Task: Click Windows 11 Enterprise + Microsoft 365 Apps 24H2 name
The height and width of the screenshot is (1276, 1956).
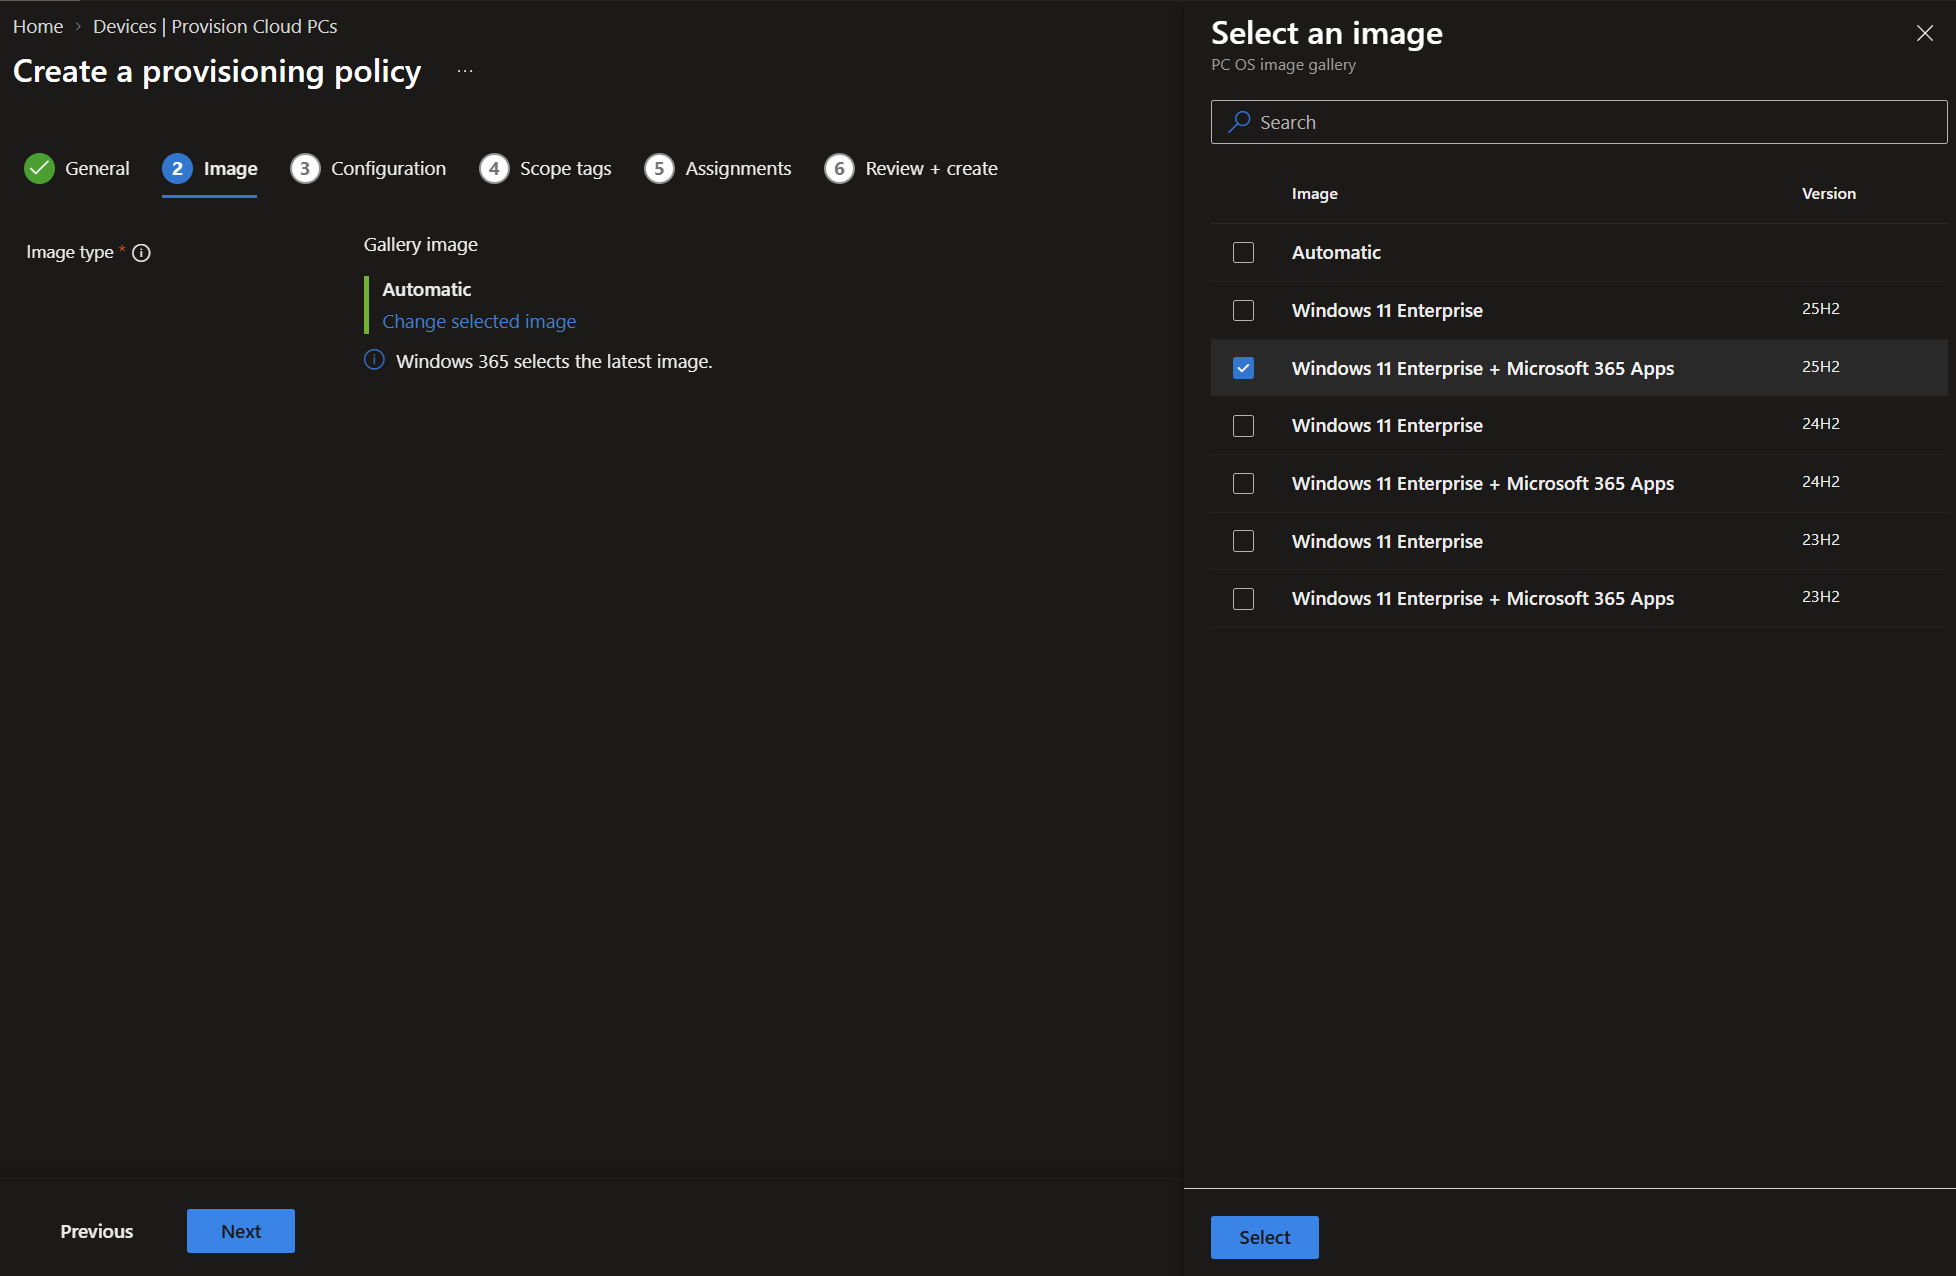Action: pos(1482,483)
